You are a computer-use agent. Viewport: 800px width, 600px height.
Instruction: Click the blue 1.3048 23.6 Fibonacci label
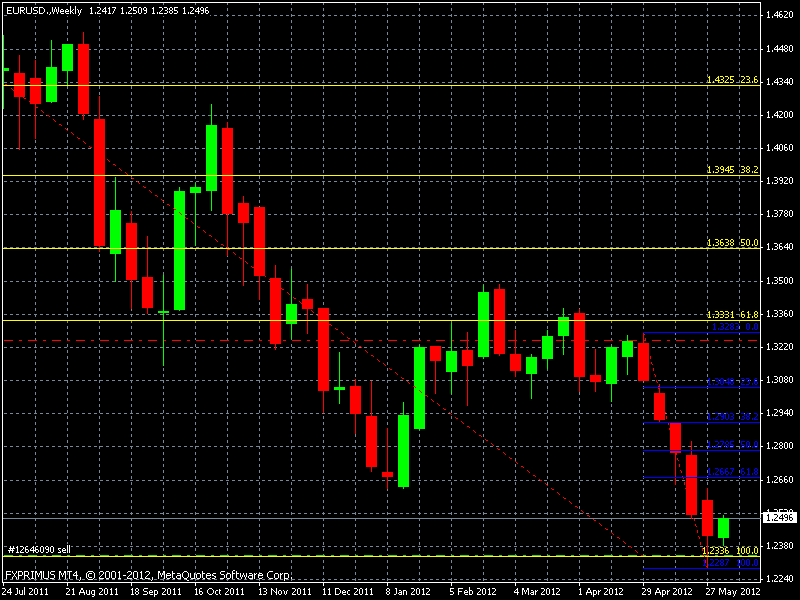tap(733, 382)
